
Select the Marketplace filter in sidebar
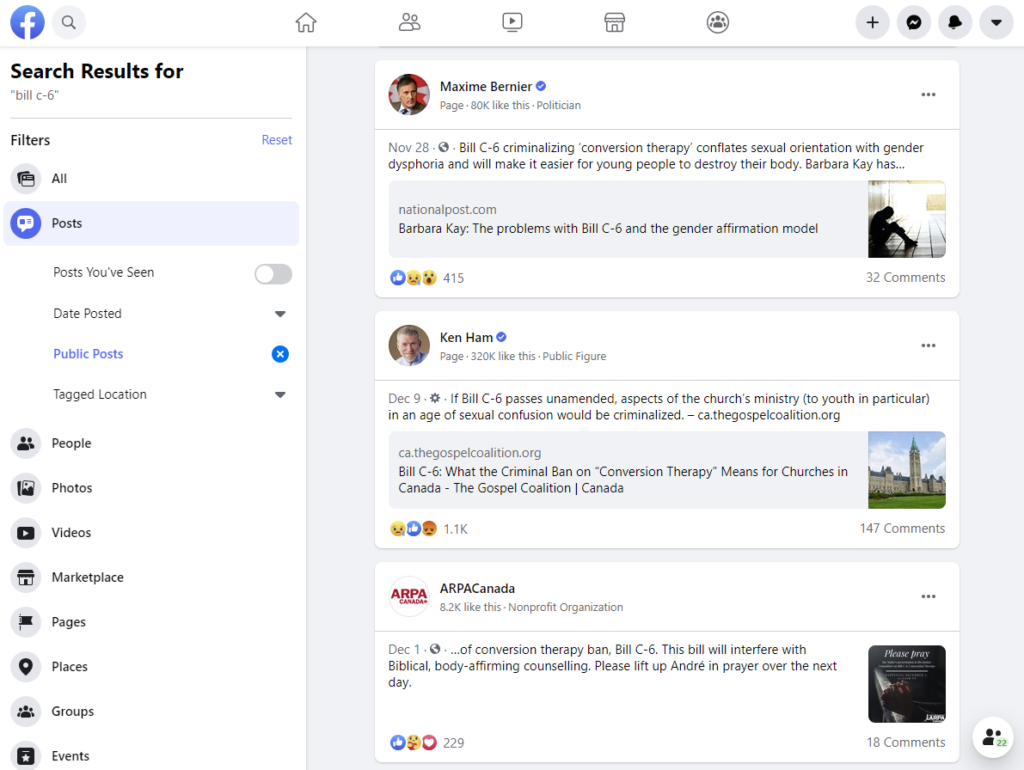pos(151,577)
